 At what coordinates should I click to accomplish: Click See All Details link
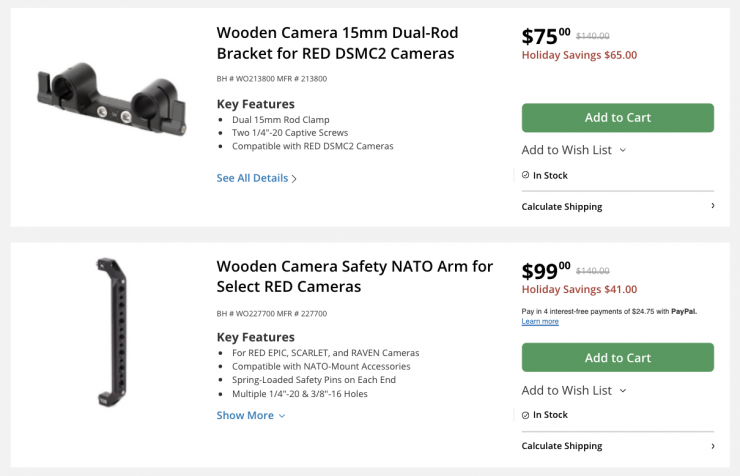click(x=252, y=178)
